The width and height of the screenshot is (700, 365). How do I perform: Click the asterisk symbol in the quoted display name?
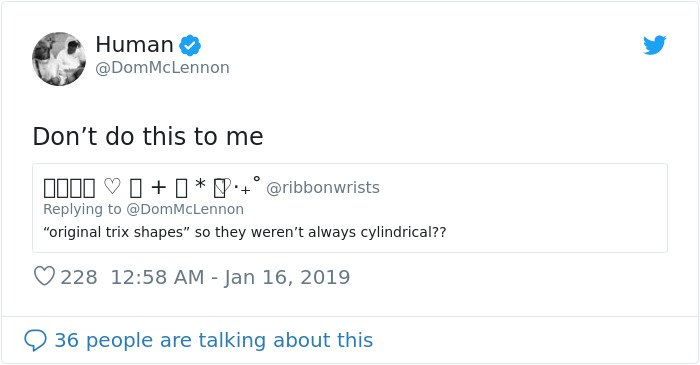[x=200, y=184]
